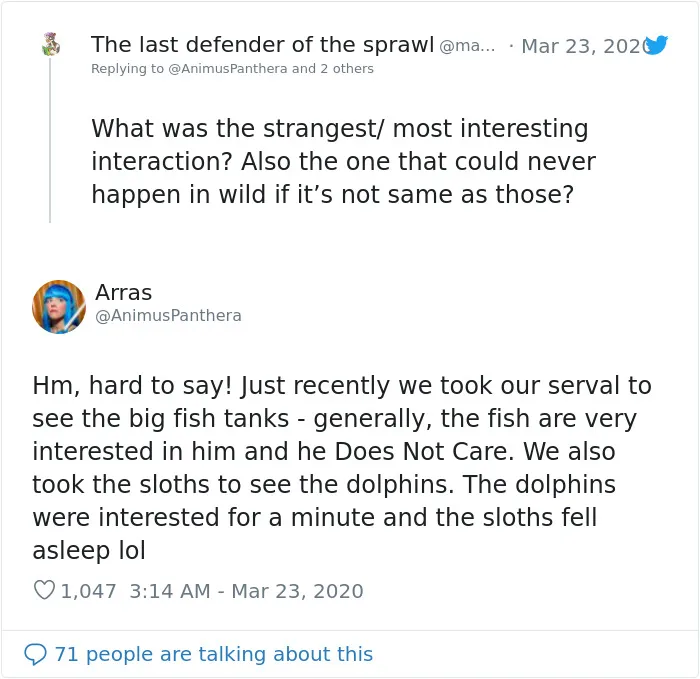Open the 'Arras' display name
Screen dimensions: 700x679
click(124, 293)
